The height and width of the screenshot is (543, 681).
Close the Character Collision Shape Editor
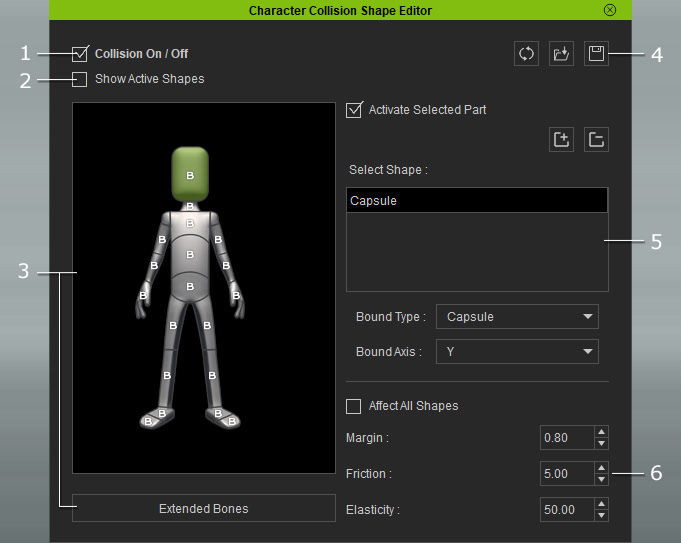tap(610, 10)
